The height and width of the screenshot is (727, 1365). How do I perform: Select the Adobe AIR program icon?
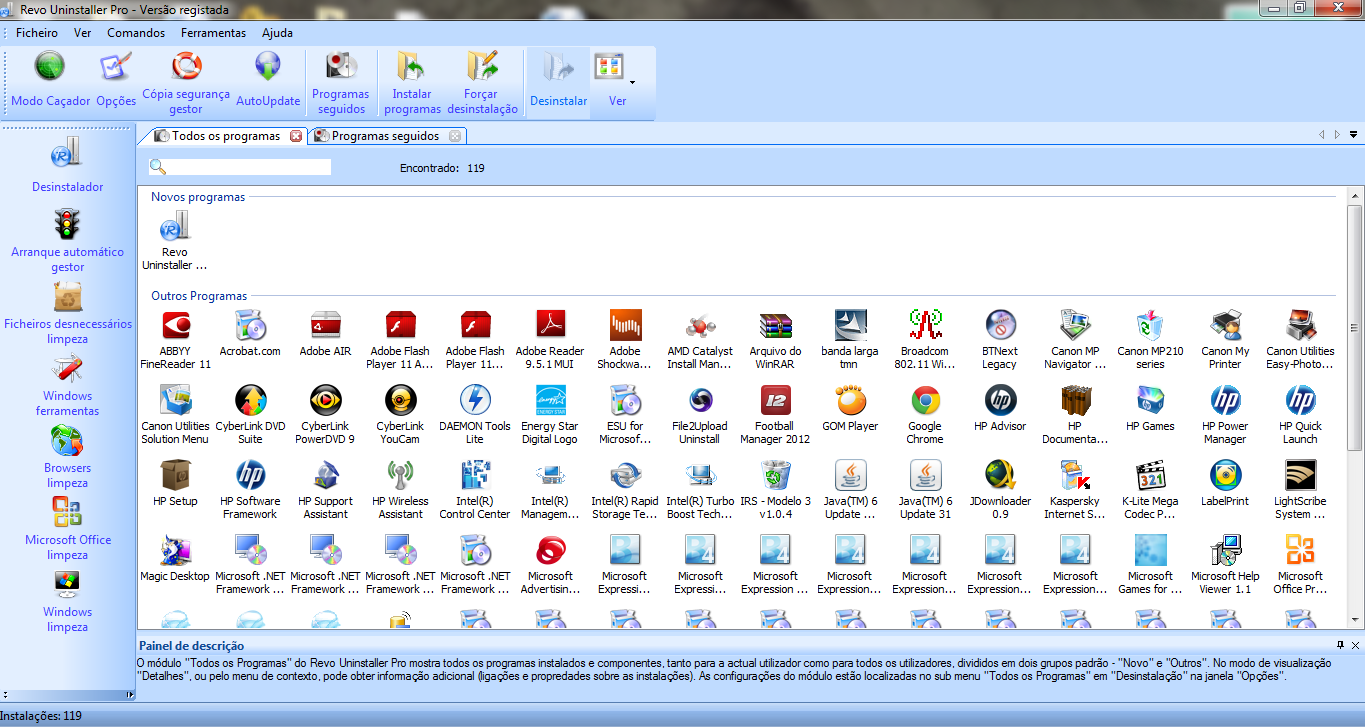pyautogui.click(x=325, y=333)
